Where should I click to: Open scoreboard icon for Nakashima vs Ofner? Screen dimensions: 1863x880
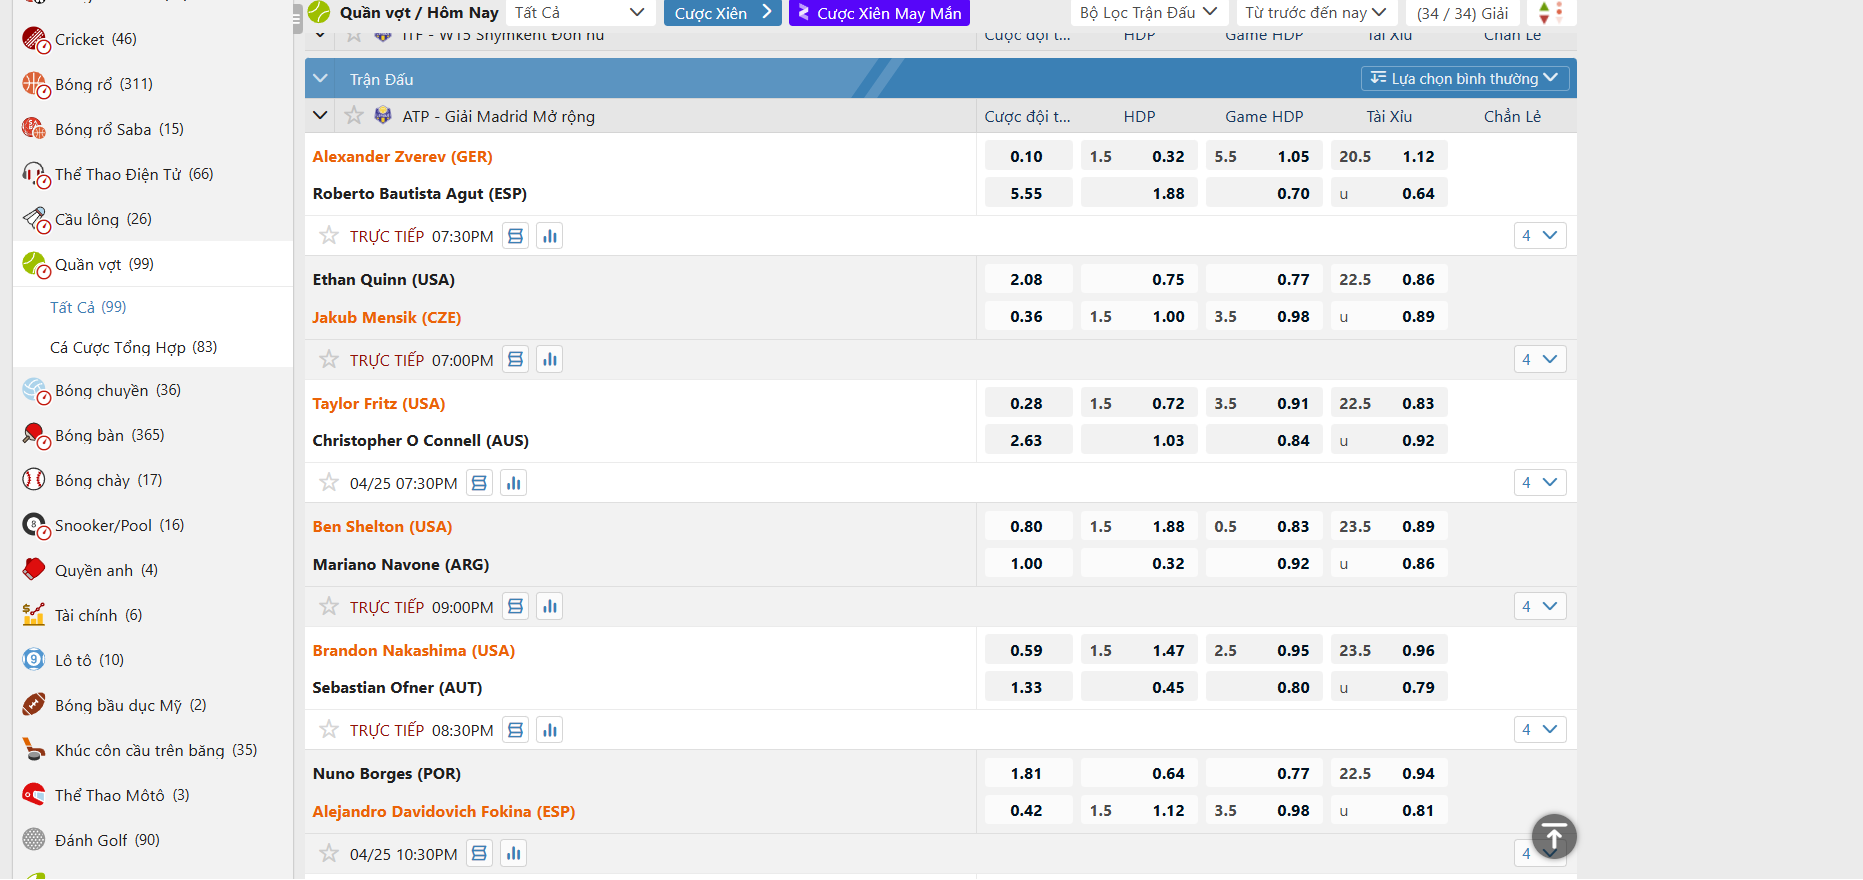tap(515, 730)
